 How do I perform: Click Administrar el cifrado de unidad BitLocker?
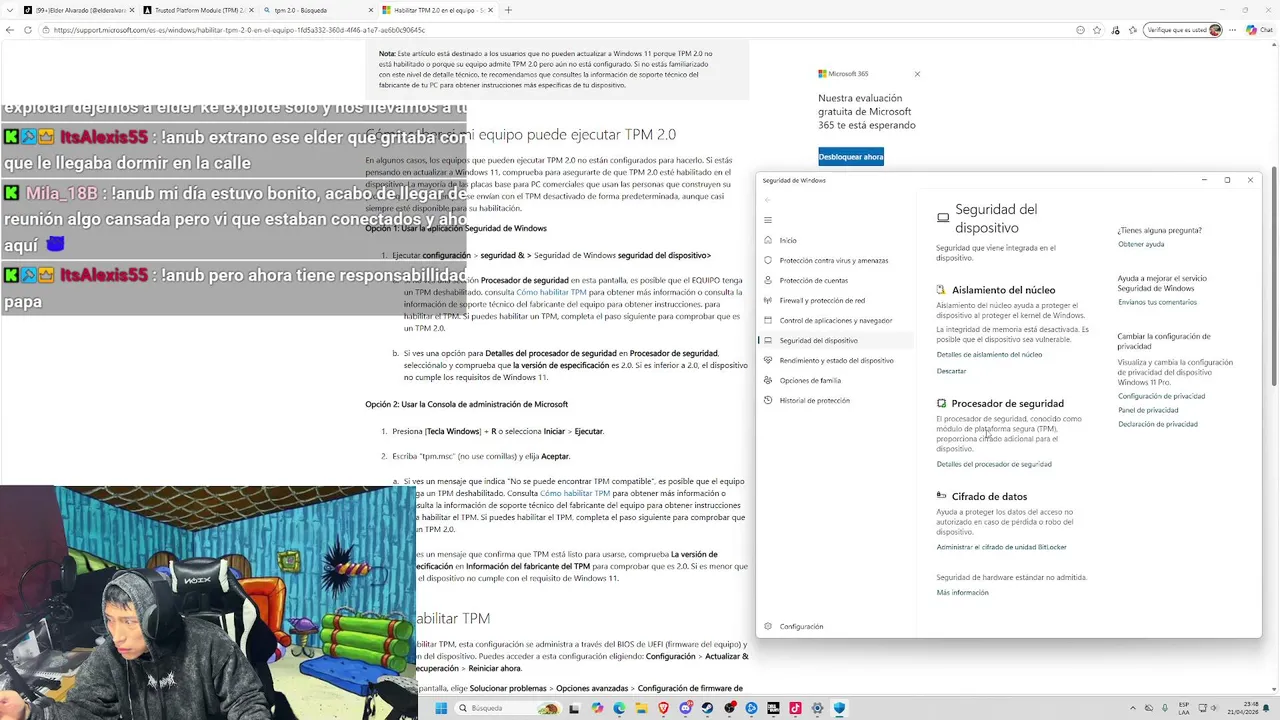[x=1001, y=547]
